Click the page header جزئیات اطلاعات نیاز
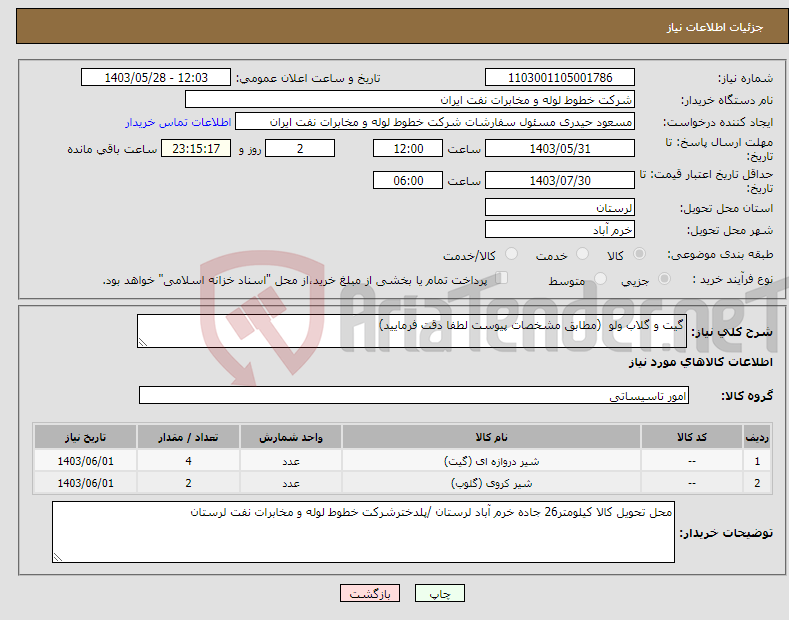The image size is (789, 620). click(x=715, y=27)
